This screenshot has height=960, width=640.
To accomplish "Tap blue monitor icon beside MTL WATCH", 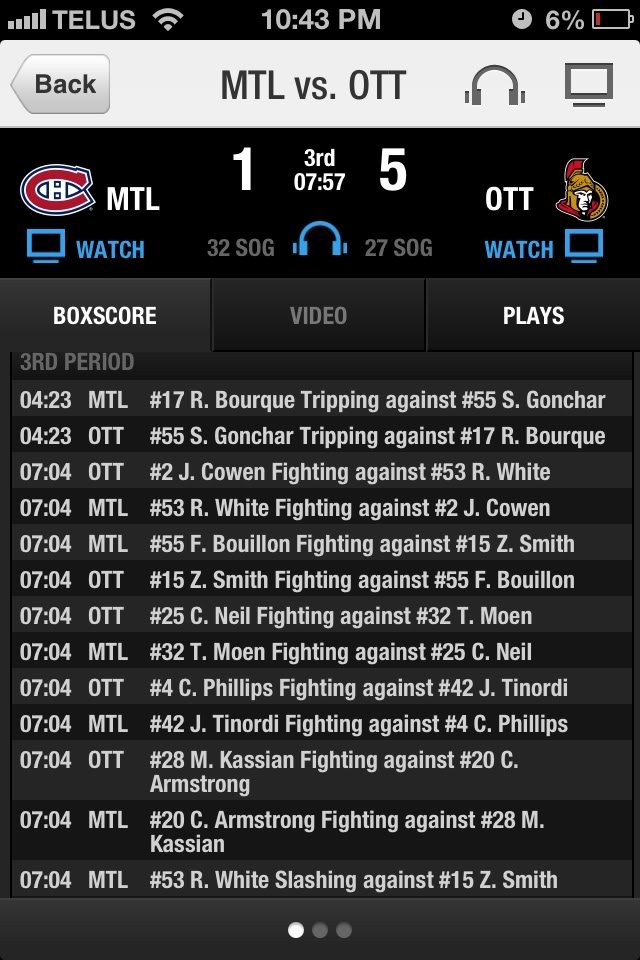I will click(46, 246).
